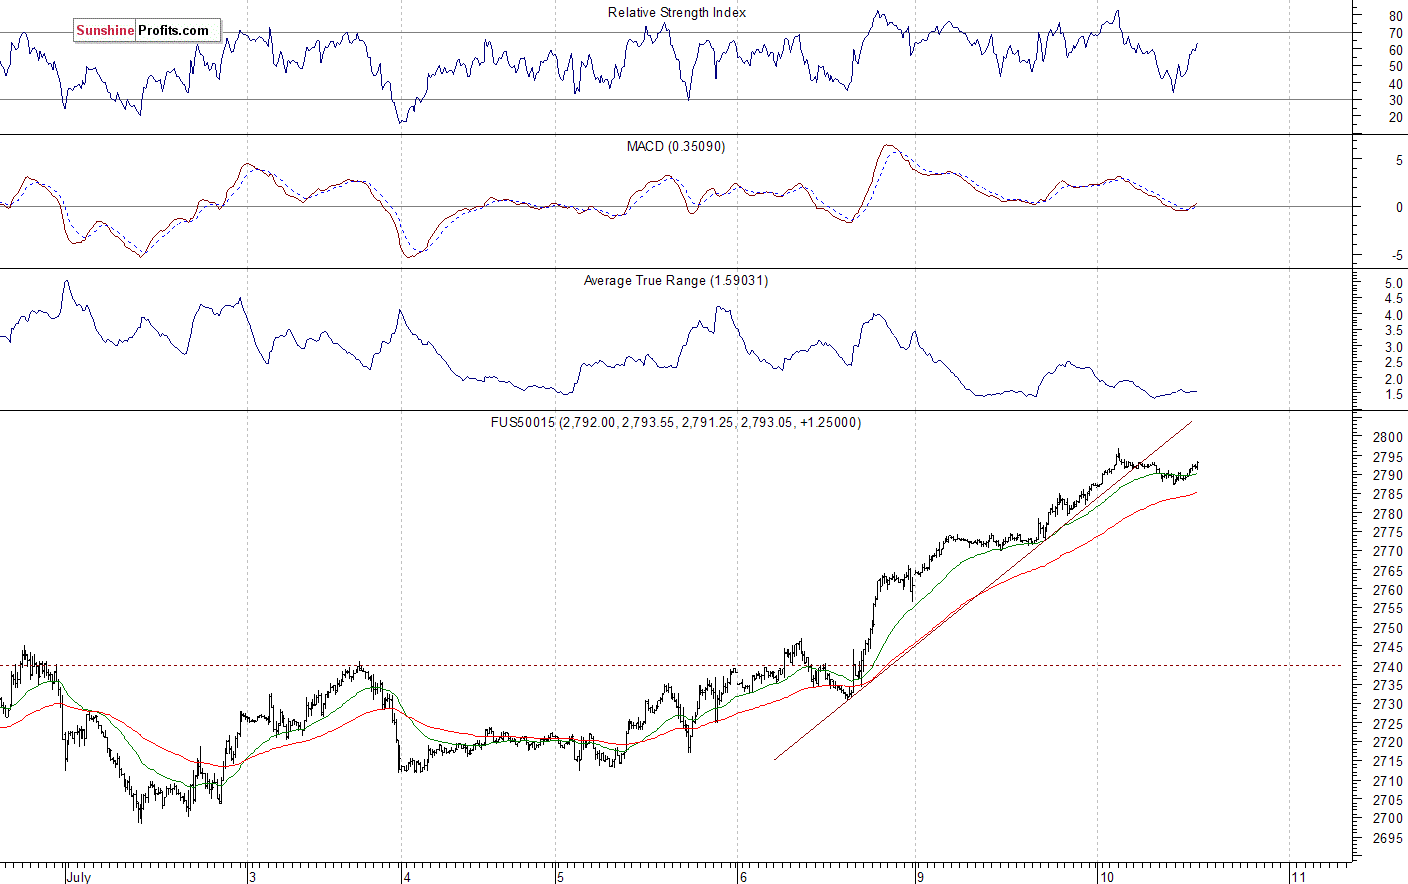
Task: Click the July label on the date axis
Action: (79, 877)
